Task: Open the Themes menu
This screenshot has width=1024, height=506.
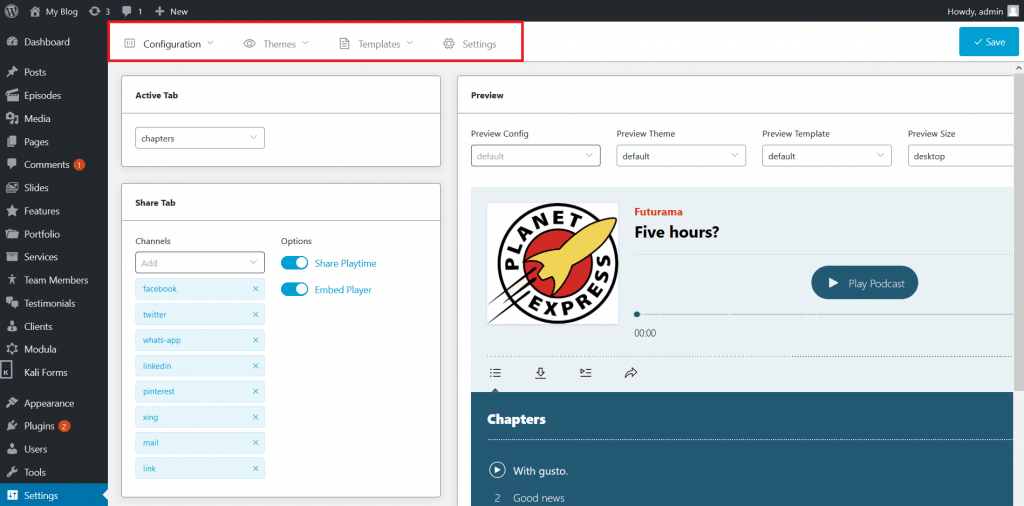Action: (276, 44)
